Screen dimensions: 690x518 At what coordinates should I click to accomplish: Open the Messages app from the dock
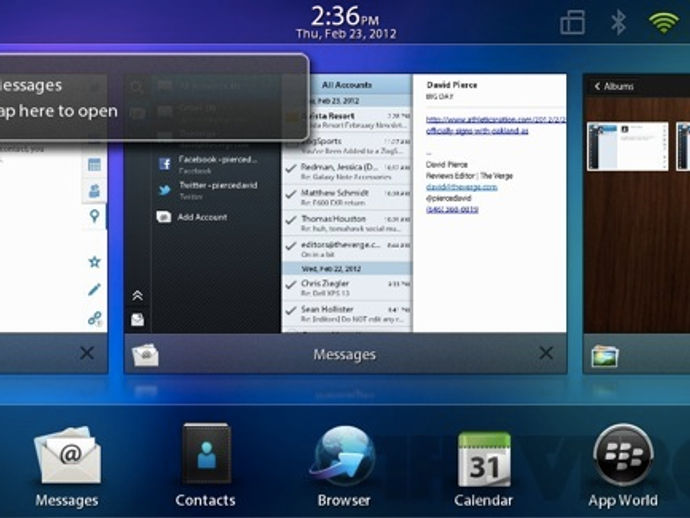(68, 456)
